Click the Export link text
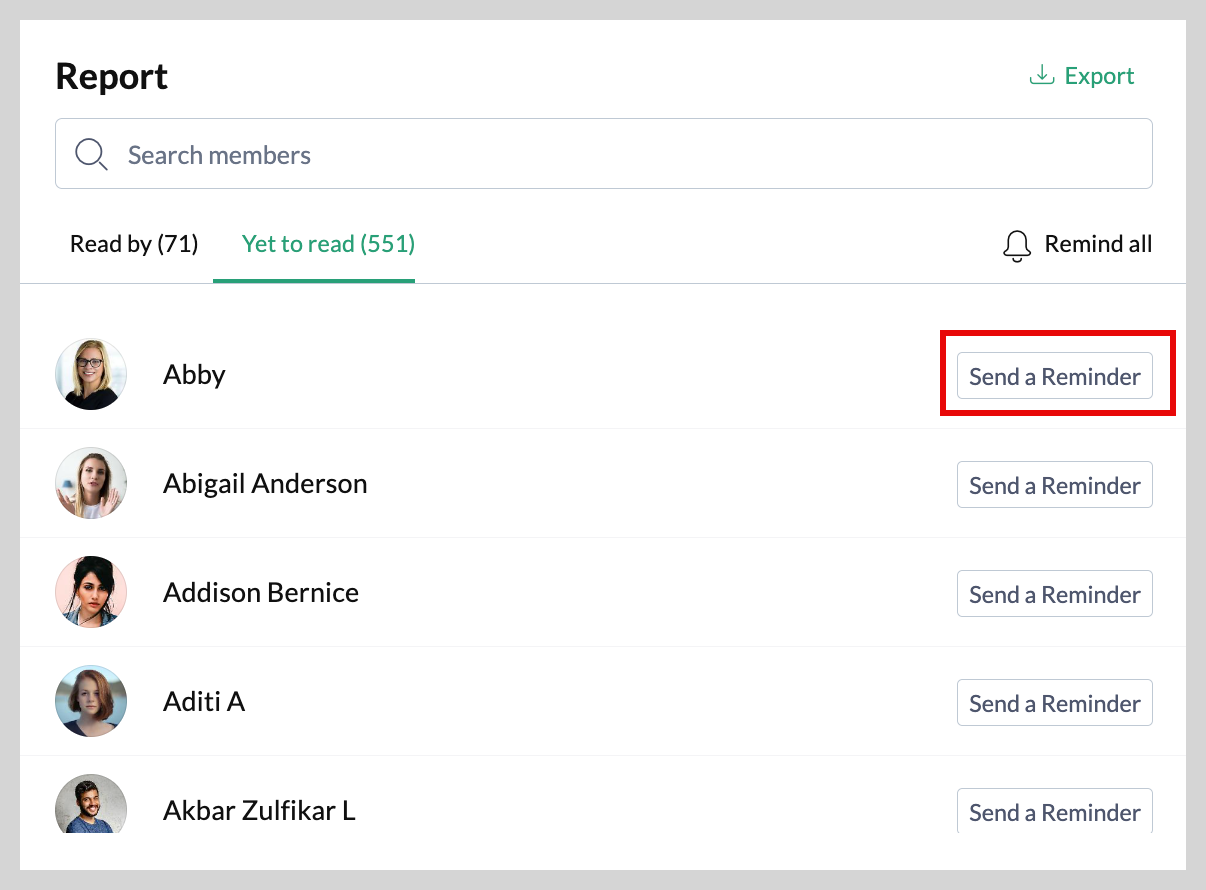 pos(1099,76)
